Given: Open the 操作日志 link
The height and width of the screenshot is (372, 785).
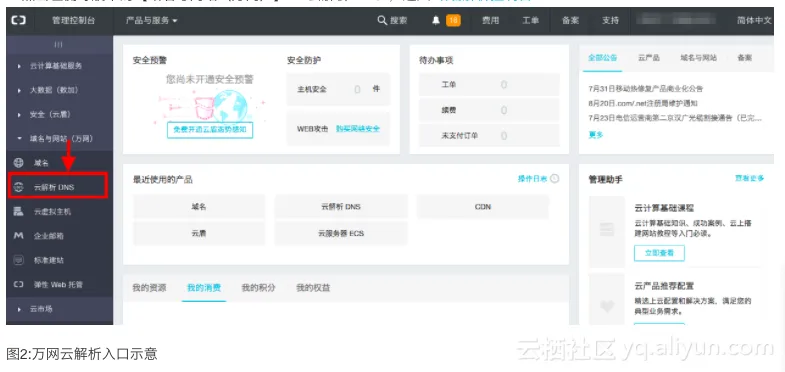Looking at the screenshot, I should point(532,179).
